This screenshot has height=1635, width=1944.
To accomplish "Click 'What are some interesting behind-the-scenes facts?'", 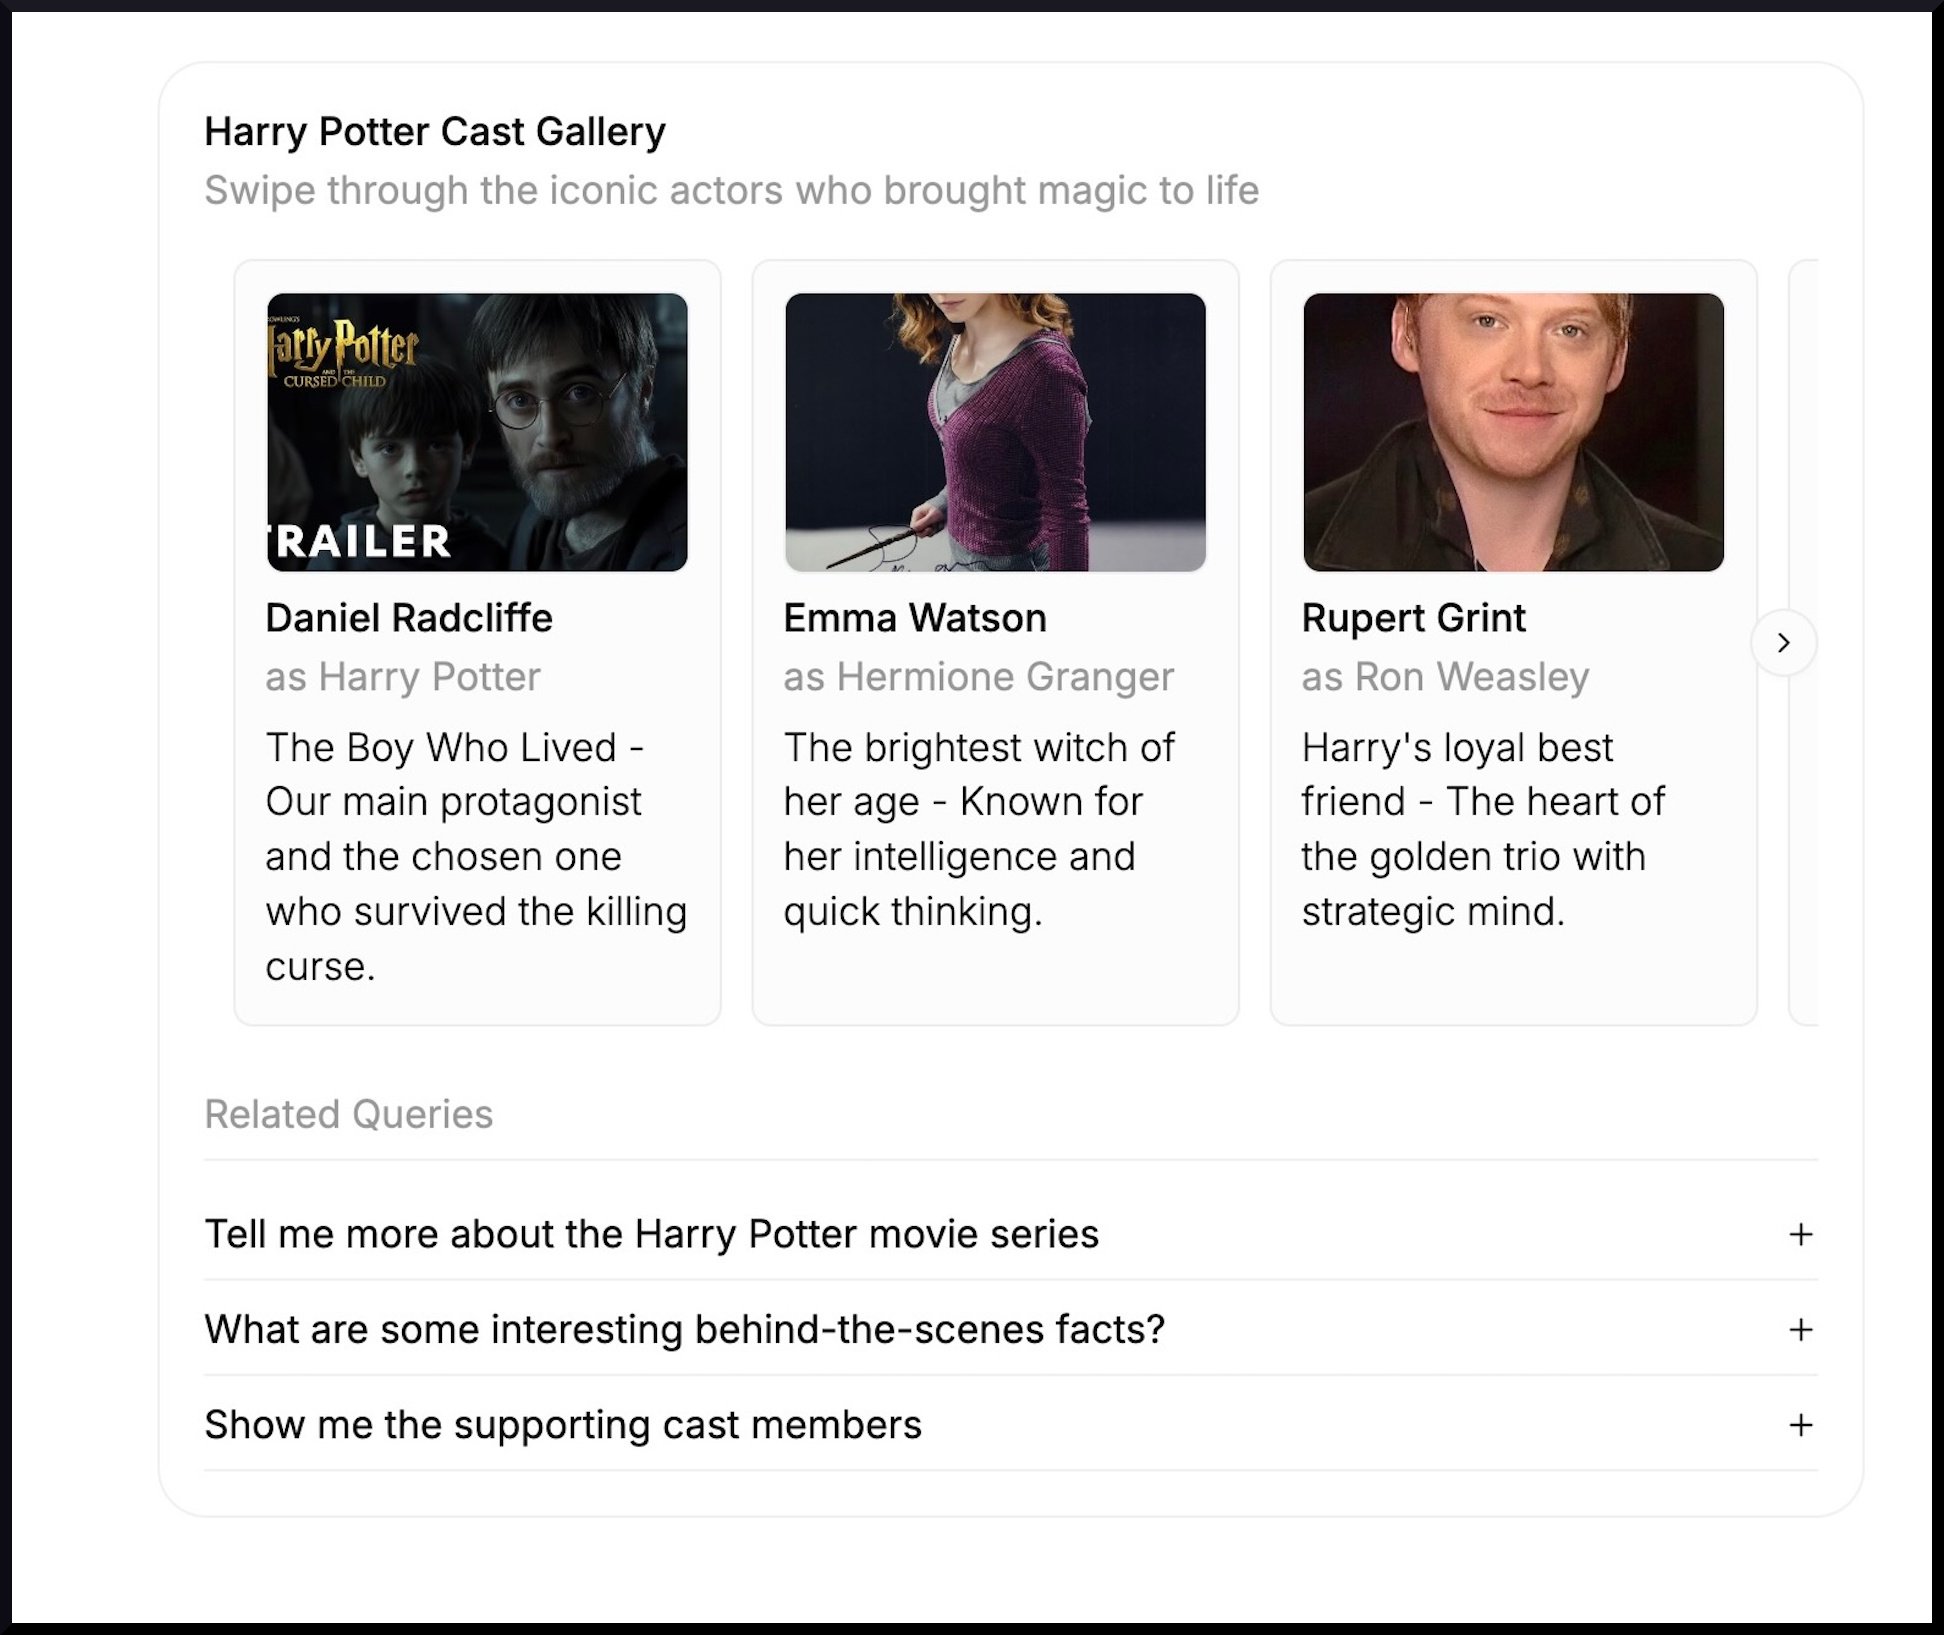I will pyautogui.click(x=685, y=1329).
